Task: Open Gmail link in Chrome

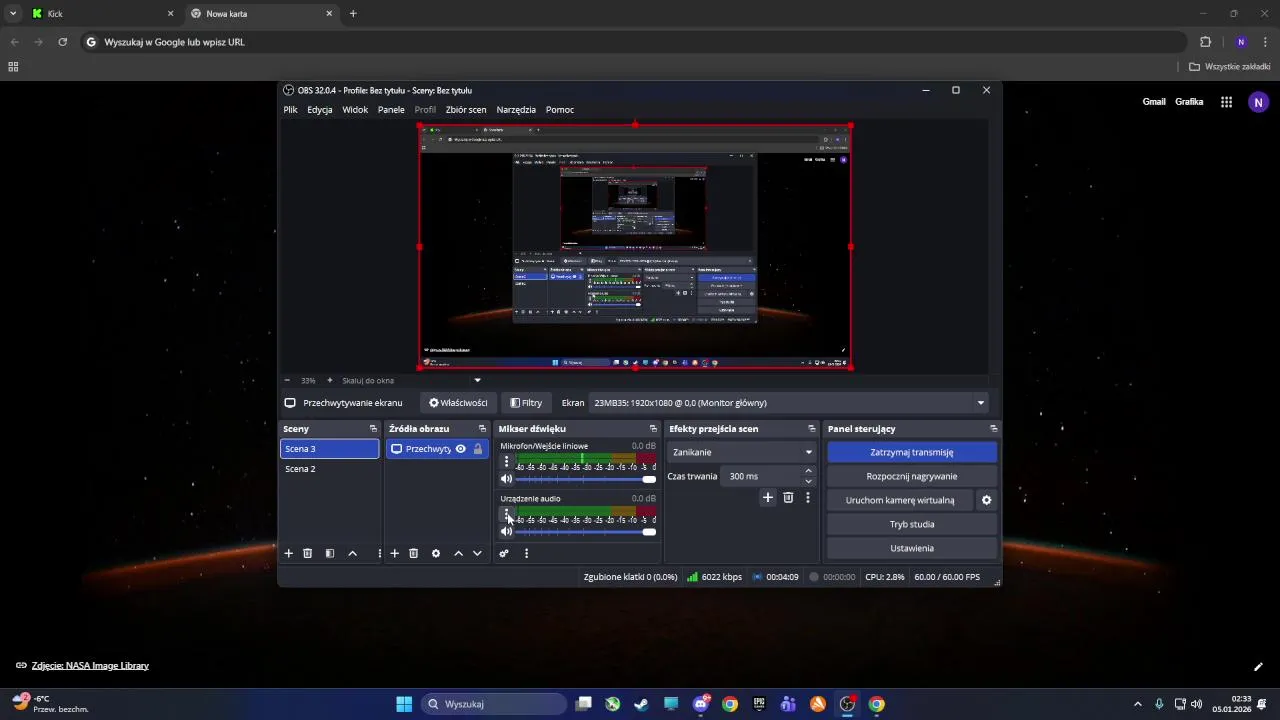Action: coord(1154,102)
